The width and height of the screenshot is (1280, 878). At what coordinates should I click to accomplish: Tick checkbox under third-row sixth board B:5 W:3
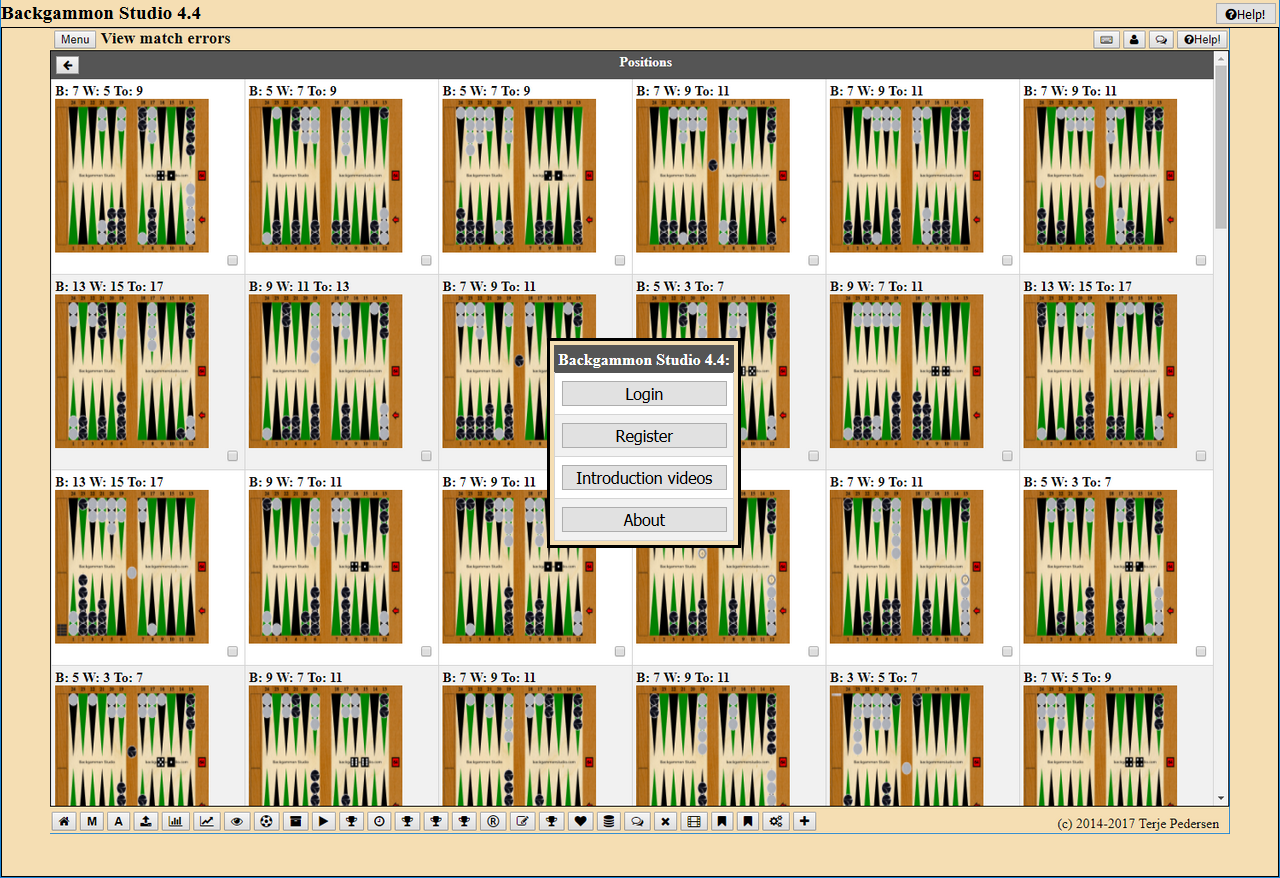click(1201, 651)
